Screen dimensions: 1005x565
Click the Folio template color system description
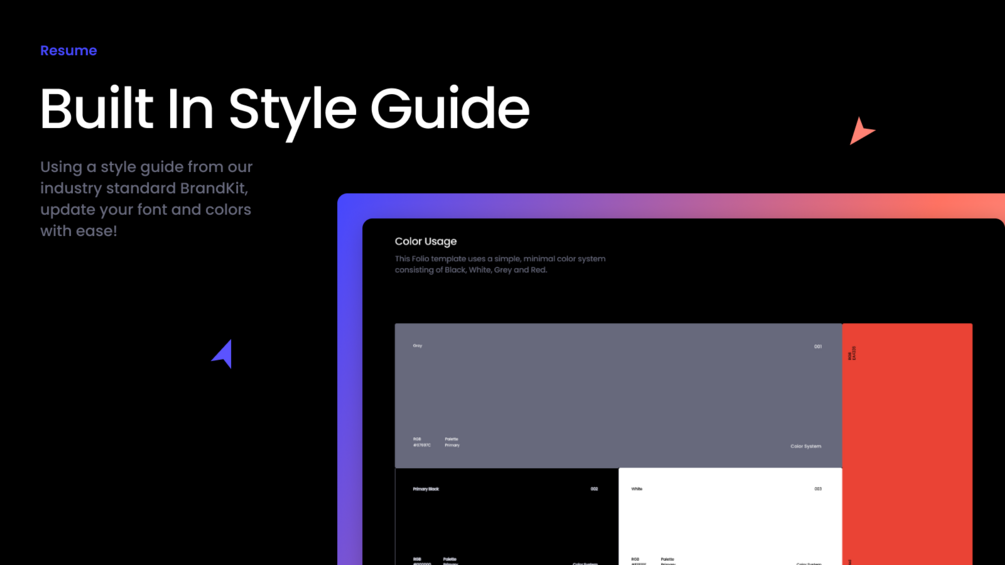[x=500, y=265]
